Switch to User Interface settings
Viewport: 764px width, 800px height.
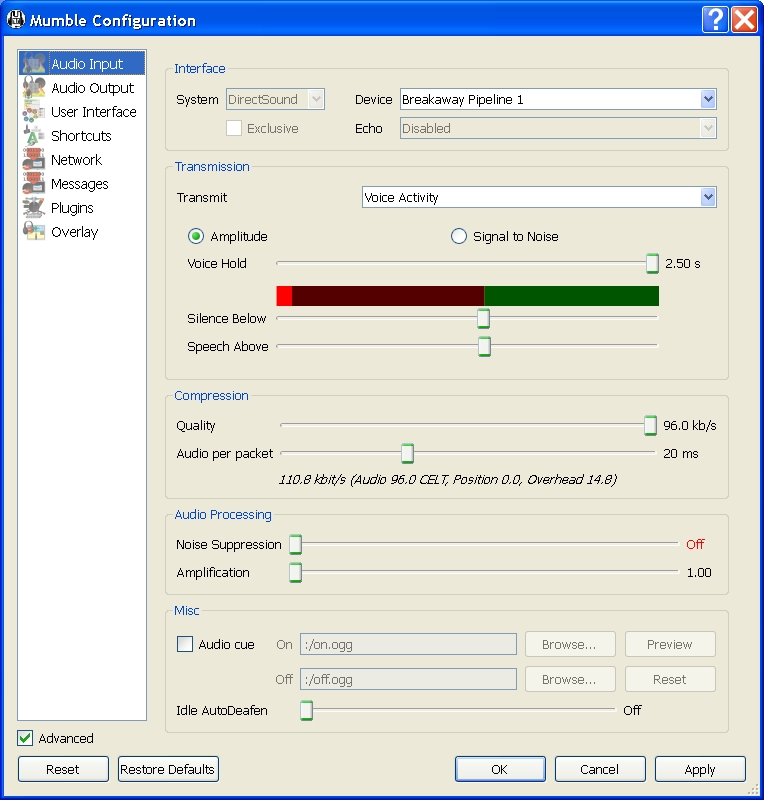point(82,112)
